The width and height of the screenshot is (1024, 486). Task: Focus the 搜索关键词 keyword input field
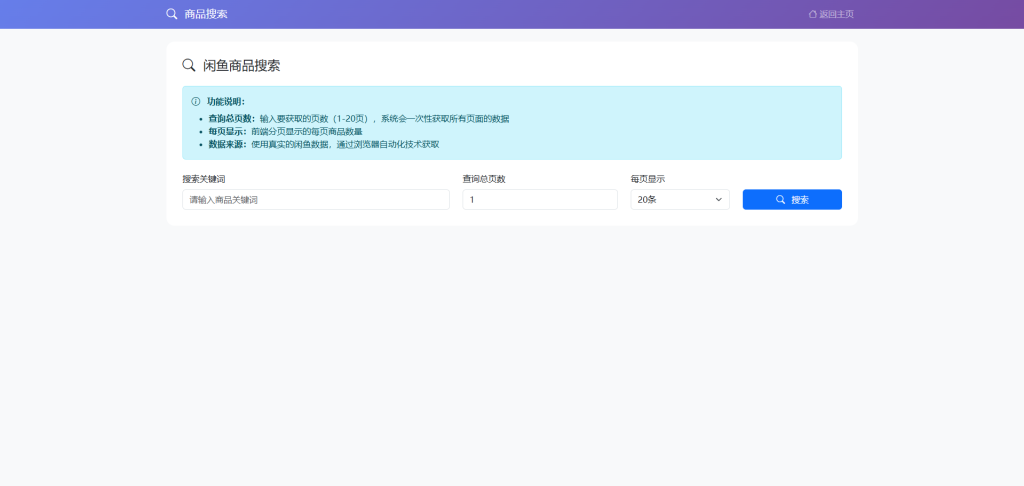[316, 200]
